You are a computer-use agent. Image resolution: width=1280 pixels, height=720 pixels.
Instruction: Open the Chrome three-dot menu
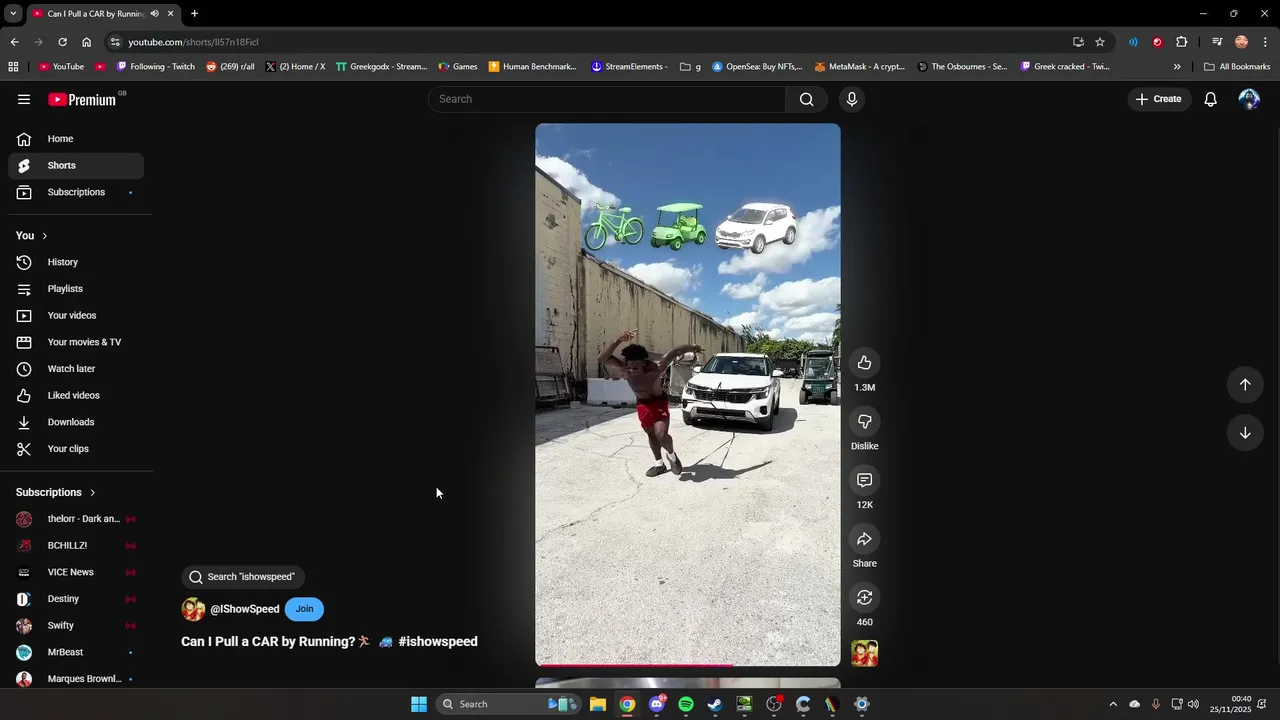[1266, 42]
